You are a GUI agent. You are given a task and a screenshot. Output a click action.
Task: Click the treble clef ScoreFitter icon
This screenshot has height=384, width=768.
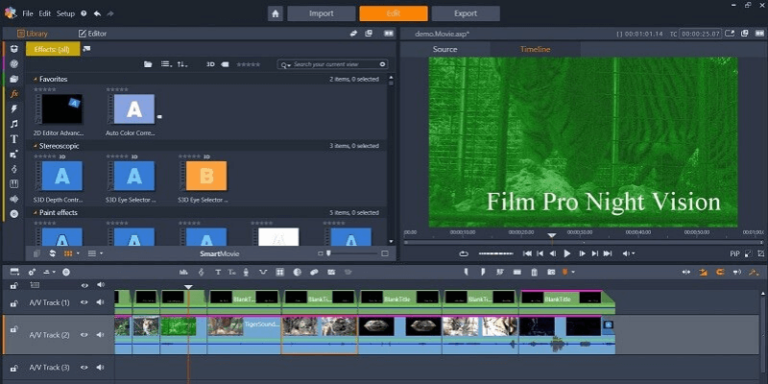(x=201, y=272)
